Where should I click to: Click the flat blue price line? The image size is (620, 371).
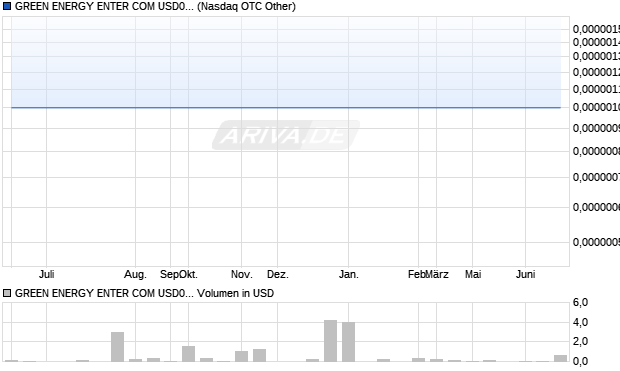click(286, 107)
